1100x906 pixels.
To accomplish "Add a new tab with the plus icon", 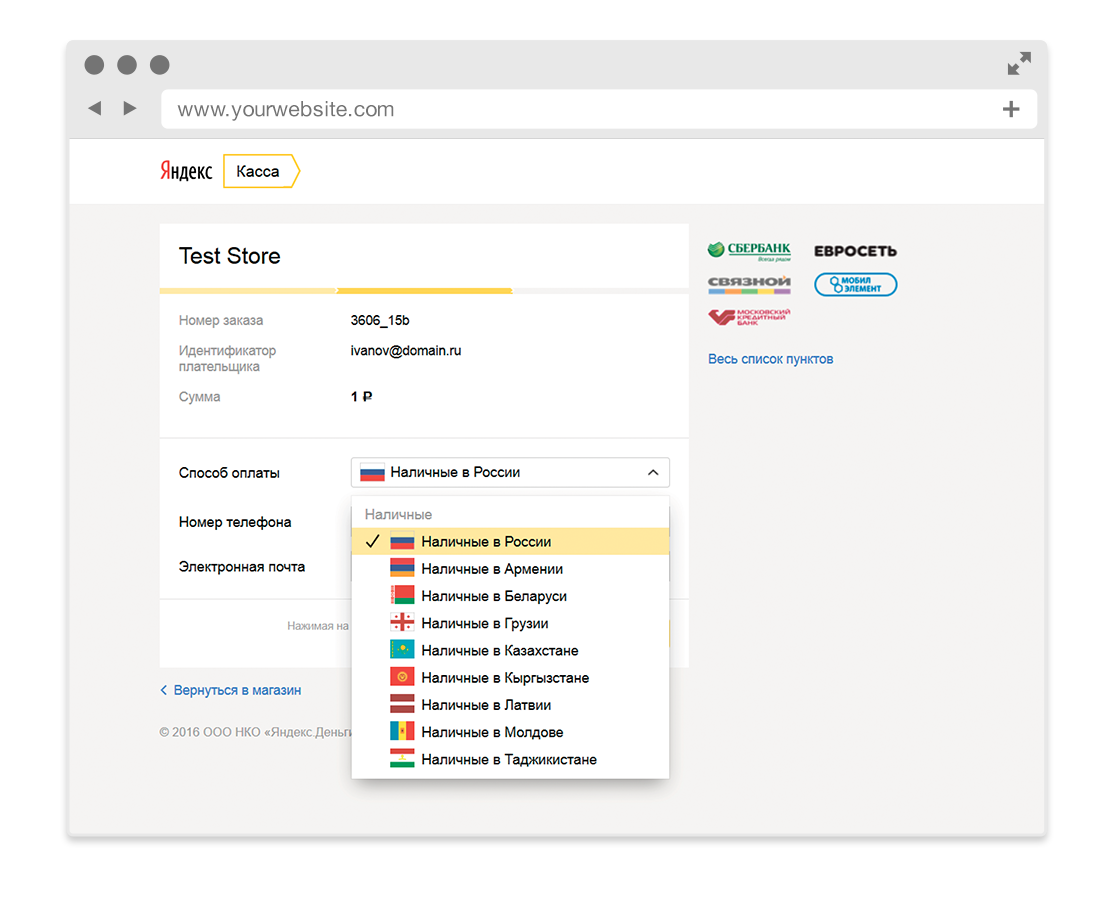I will pos(1011,109).
